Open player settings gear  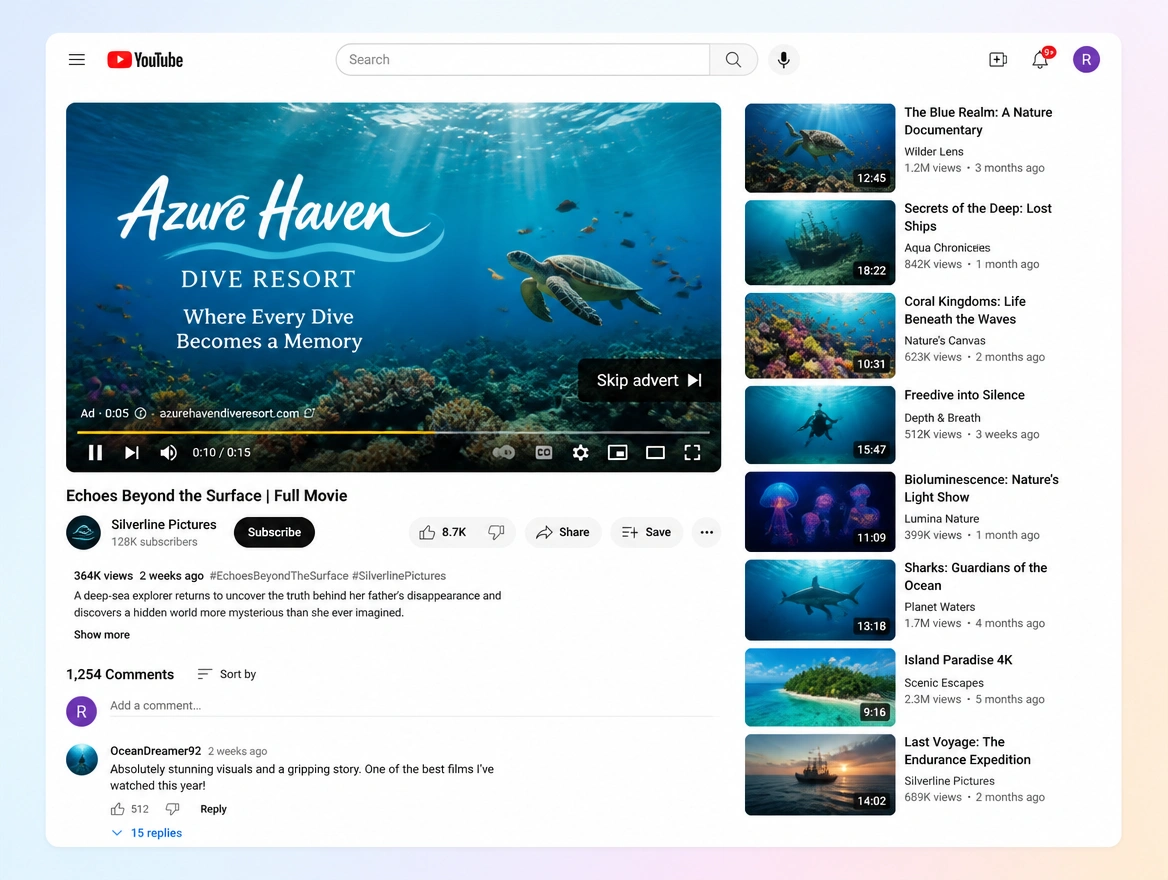click(581, 452)
